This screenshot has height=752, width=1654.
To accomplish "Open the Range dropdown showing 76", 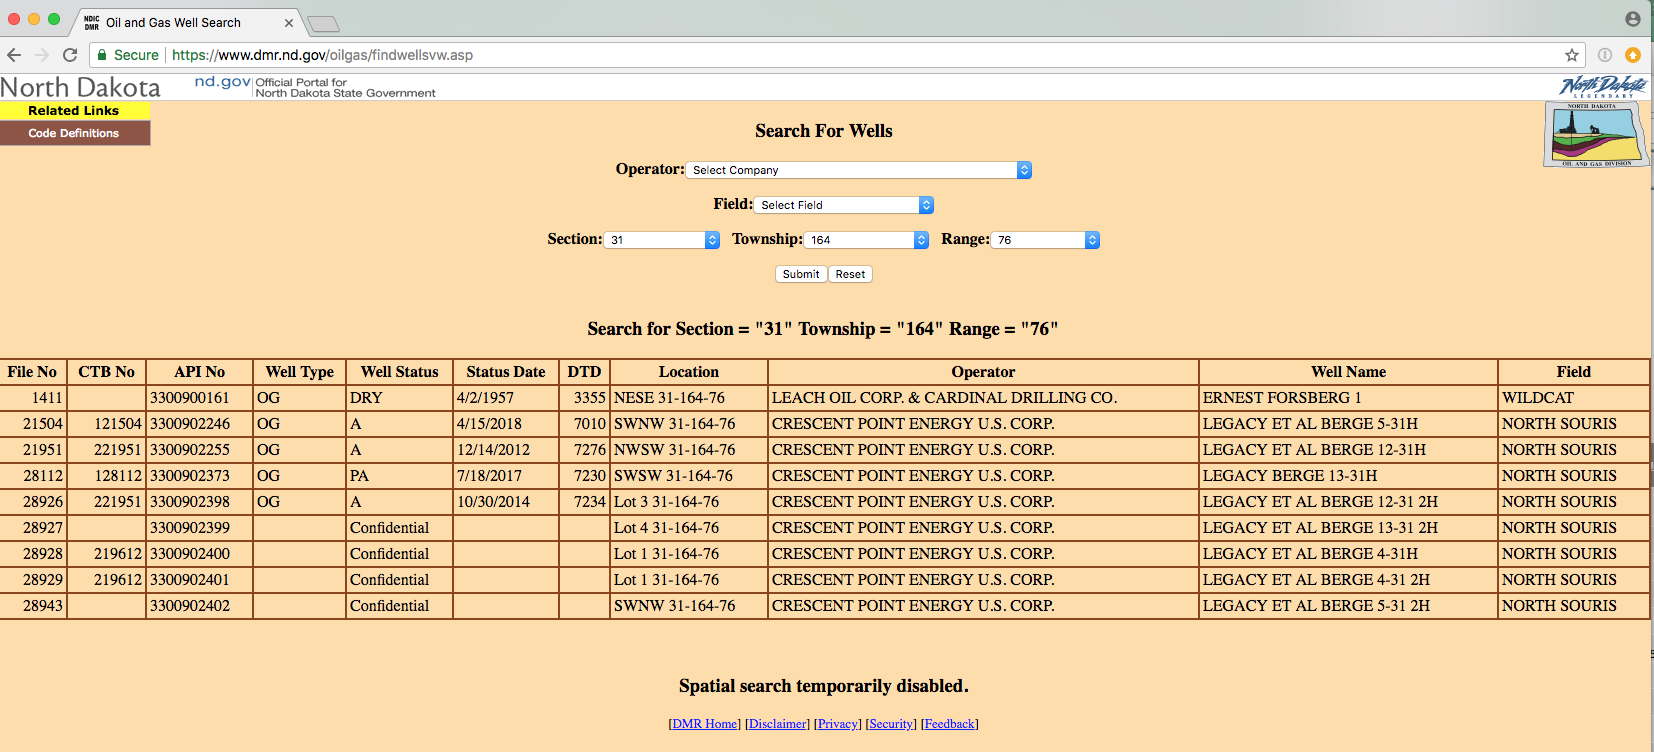I will click(x=1046, y=240).
